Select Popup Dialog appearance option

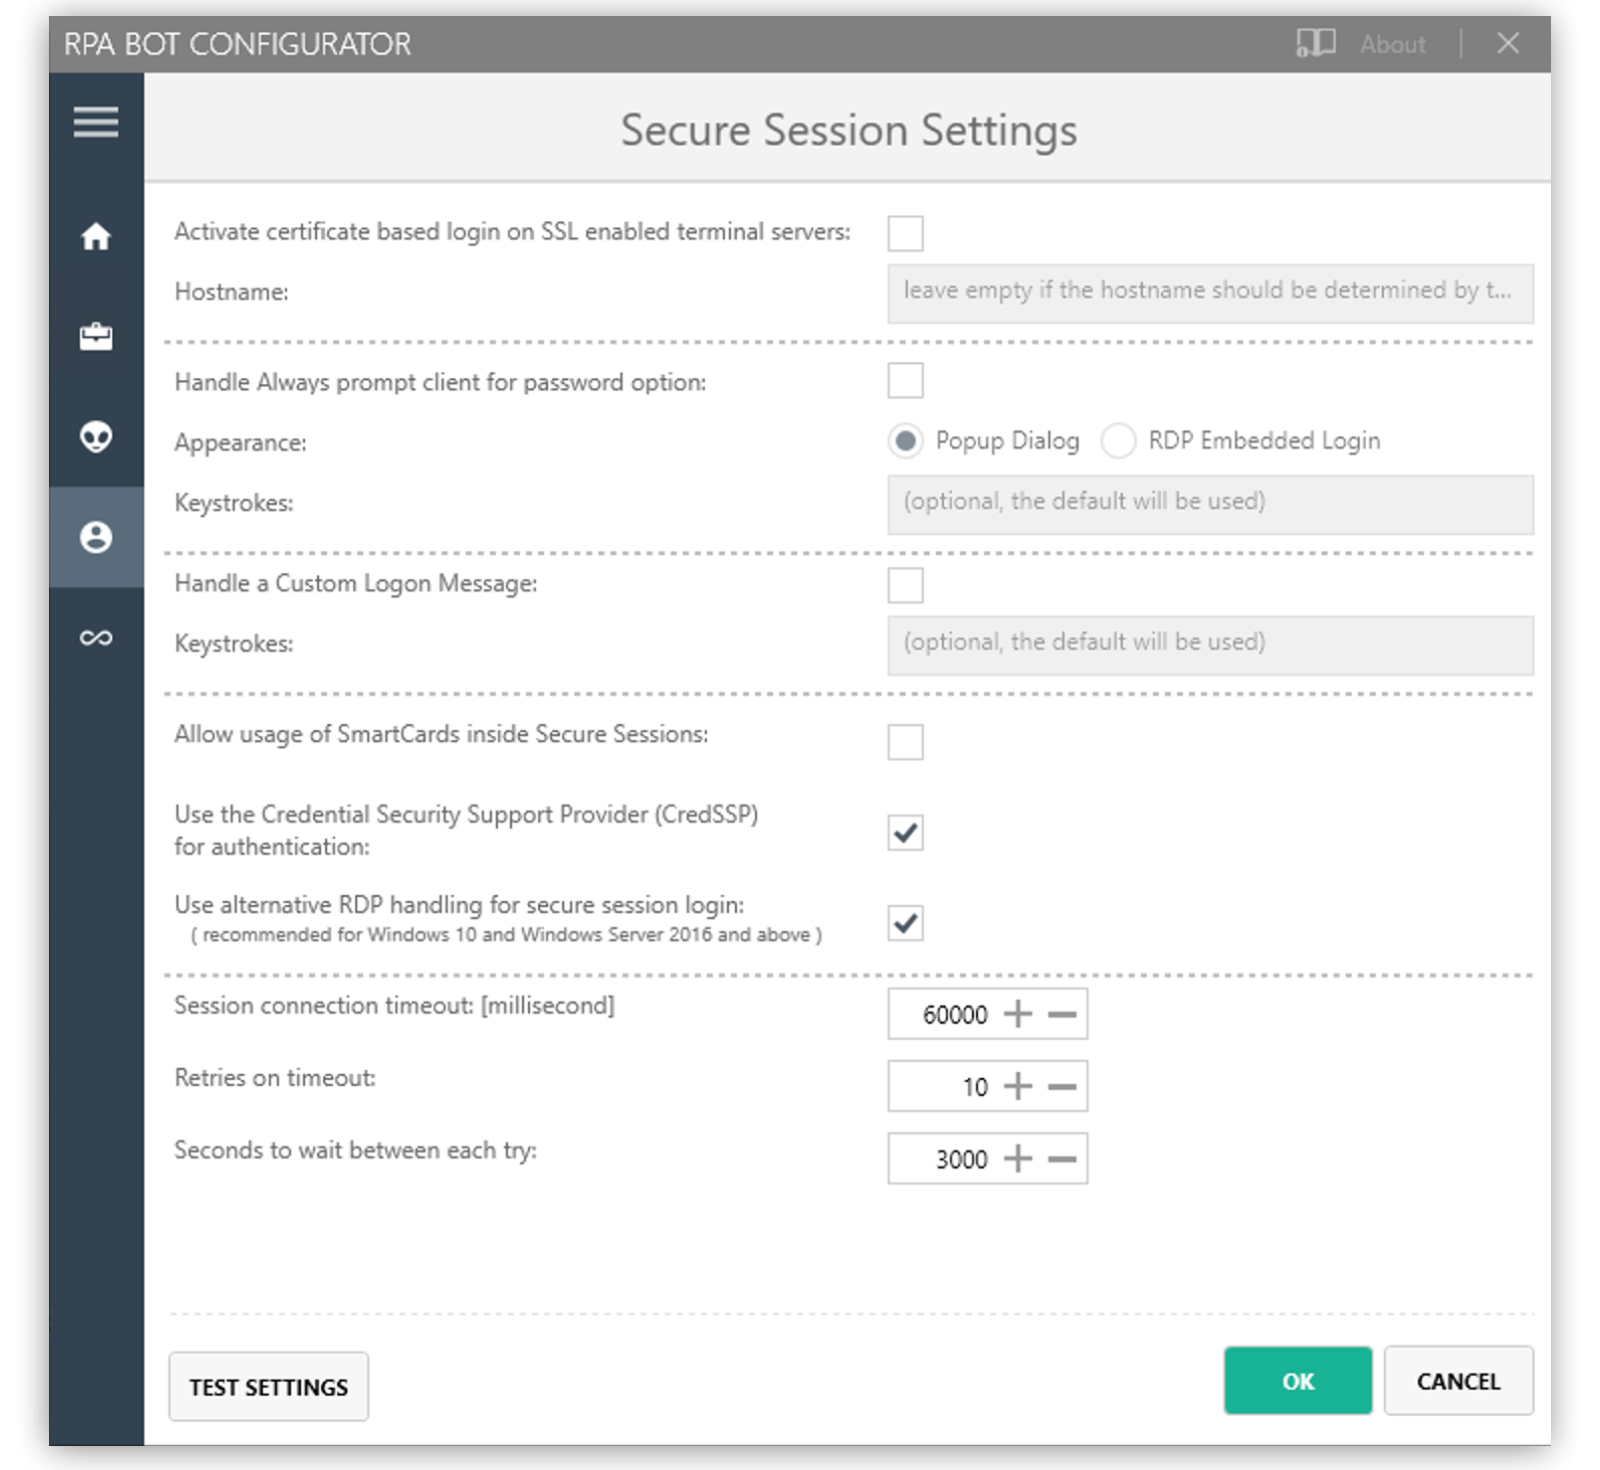[x=906, y=440]
